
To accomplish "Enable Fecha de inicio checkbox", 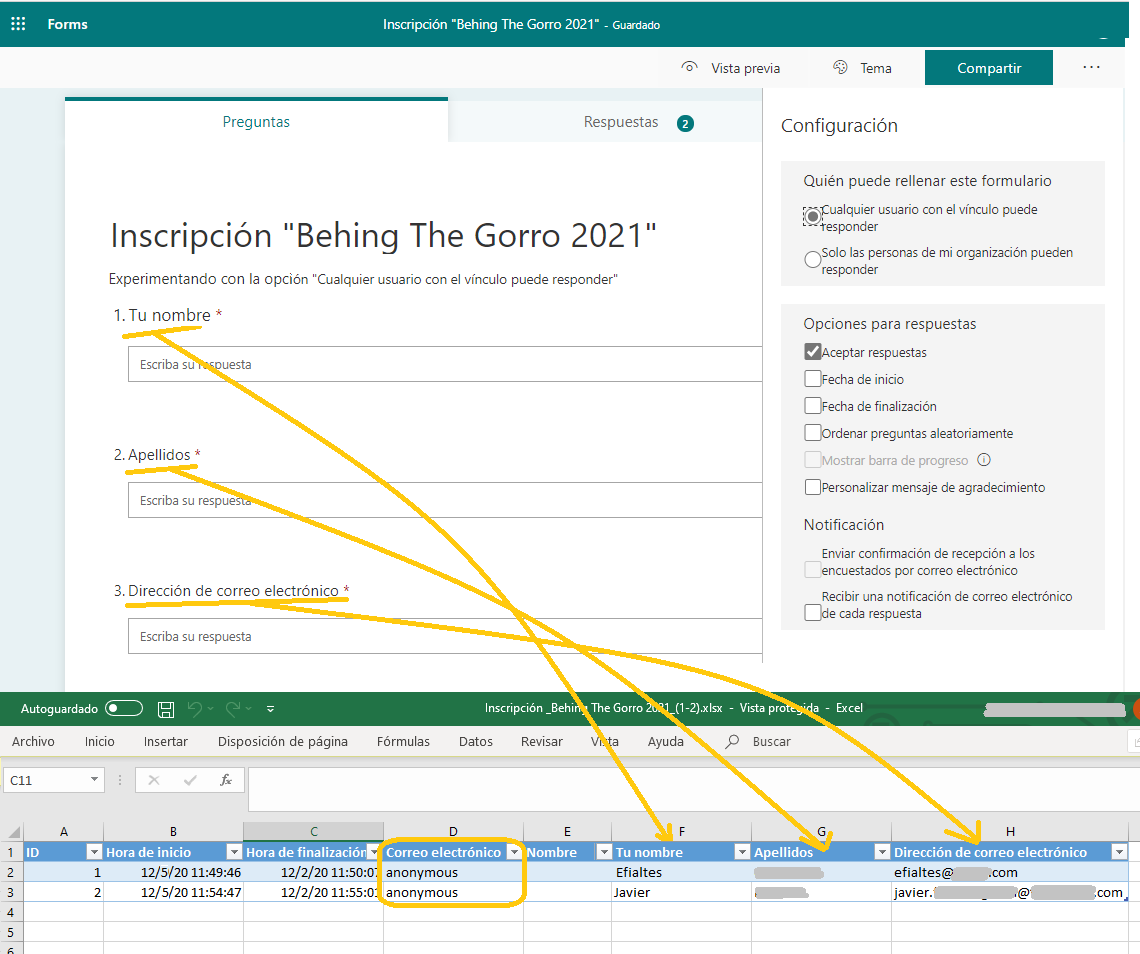I will click(813, 379).
